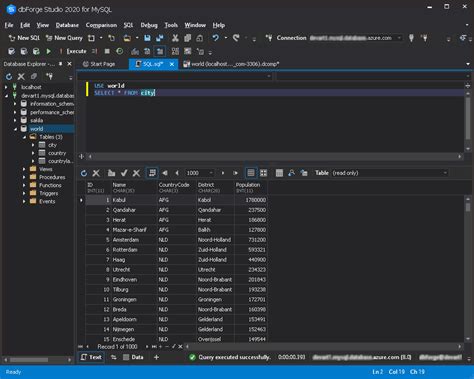Screen dimensions: 474x379
Task: Refresh the Database Explorer tree
Action: pyautogui.click(x=9, y=77)
